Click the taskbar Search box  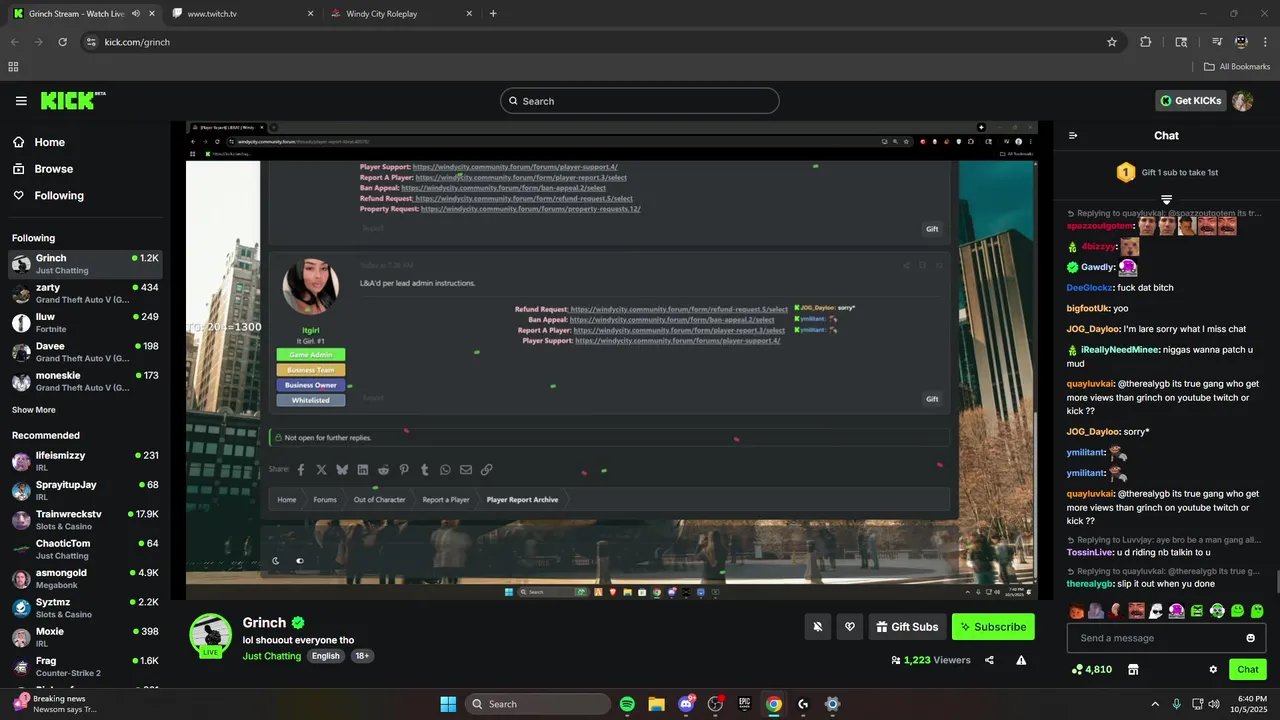(539, 704)
